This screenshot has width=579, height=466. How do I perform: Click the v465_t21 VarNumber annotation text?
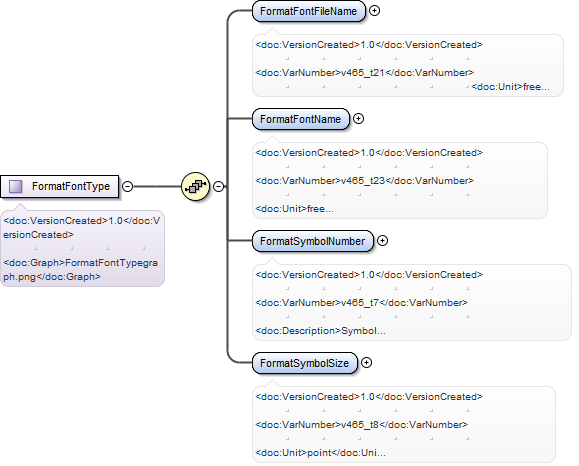[364, 73]
